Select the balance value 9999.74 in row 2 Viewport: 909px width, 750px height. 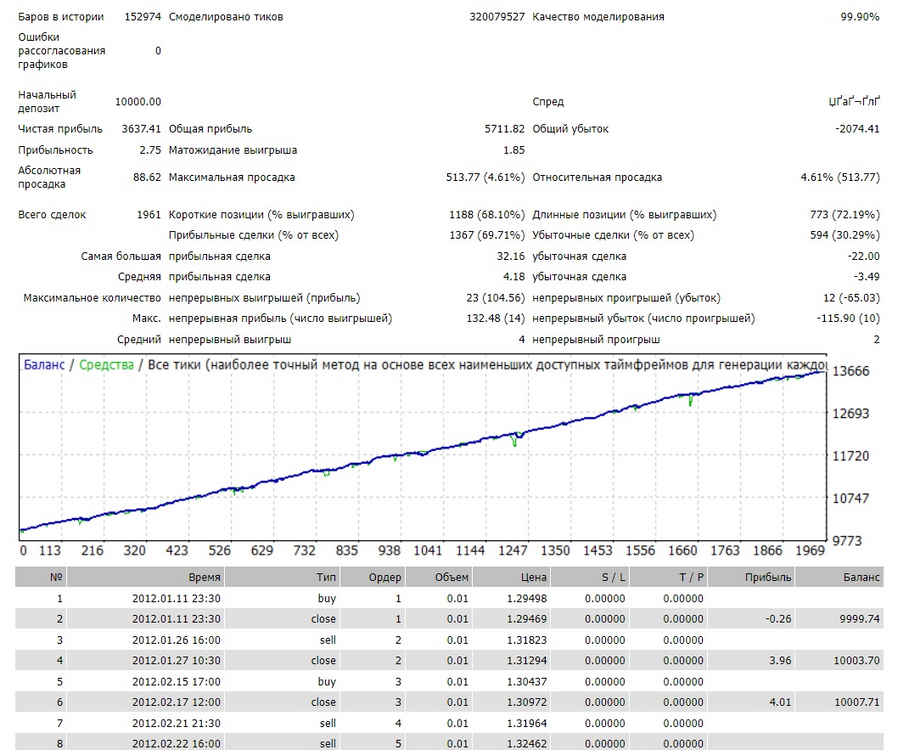(859, 619)
